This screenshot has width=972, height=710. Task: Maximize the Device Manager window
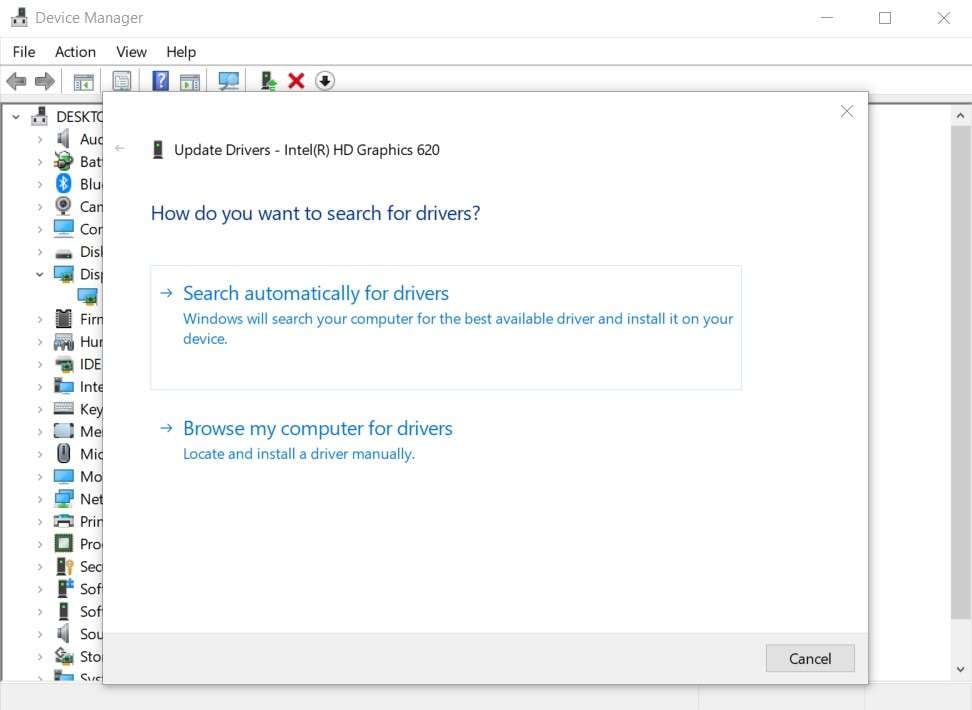coord(885,18)
